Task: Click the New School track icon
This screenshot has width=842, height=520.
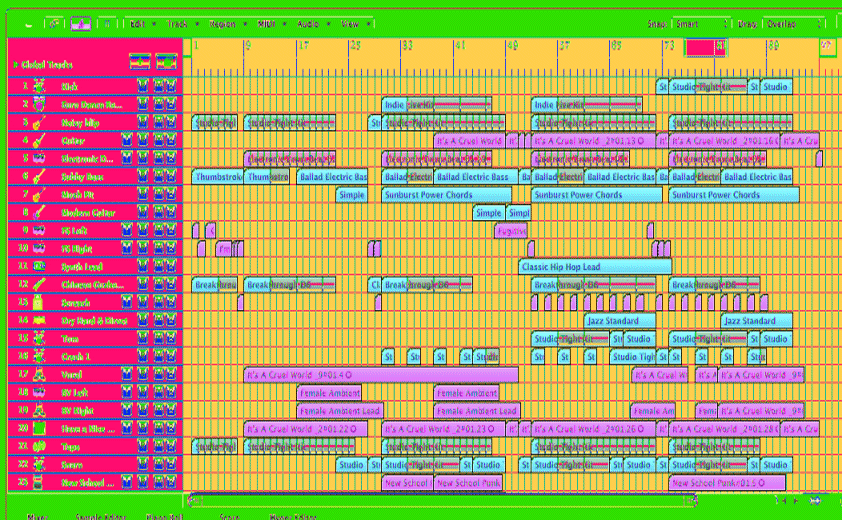Action: click(40, 483)
